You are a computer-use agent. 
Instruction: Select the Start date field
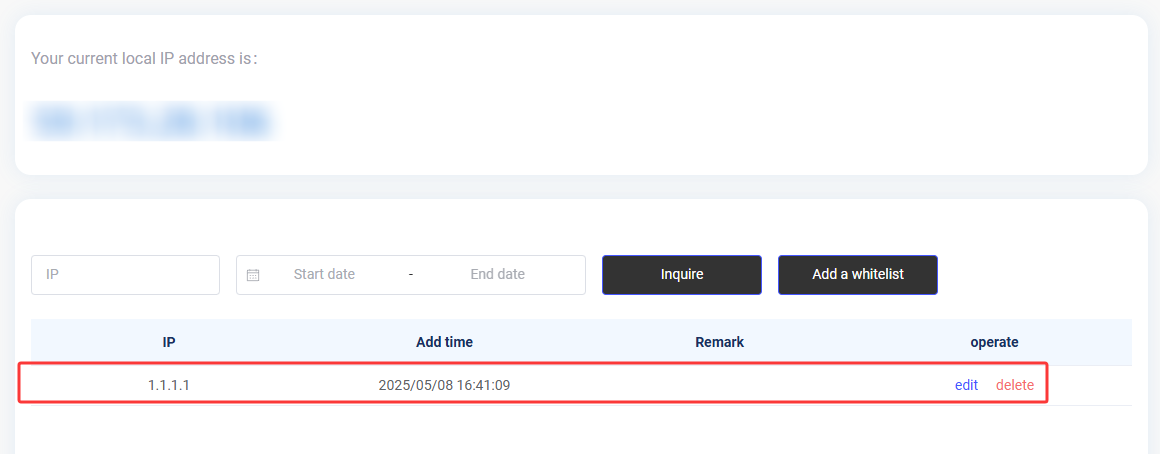tap(324, 275)
